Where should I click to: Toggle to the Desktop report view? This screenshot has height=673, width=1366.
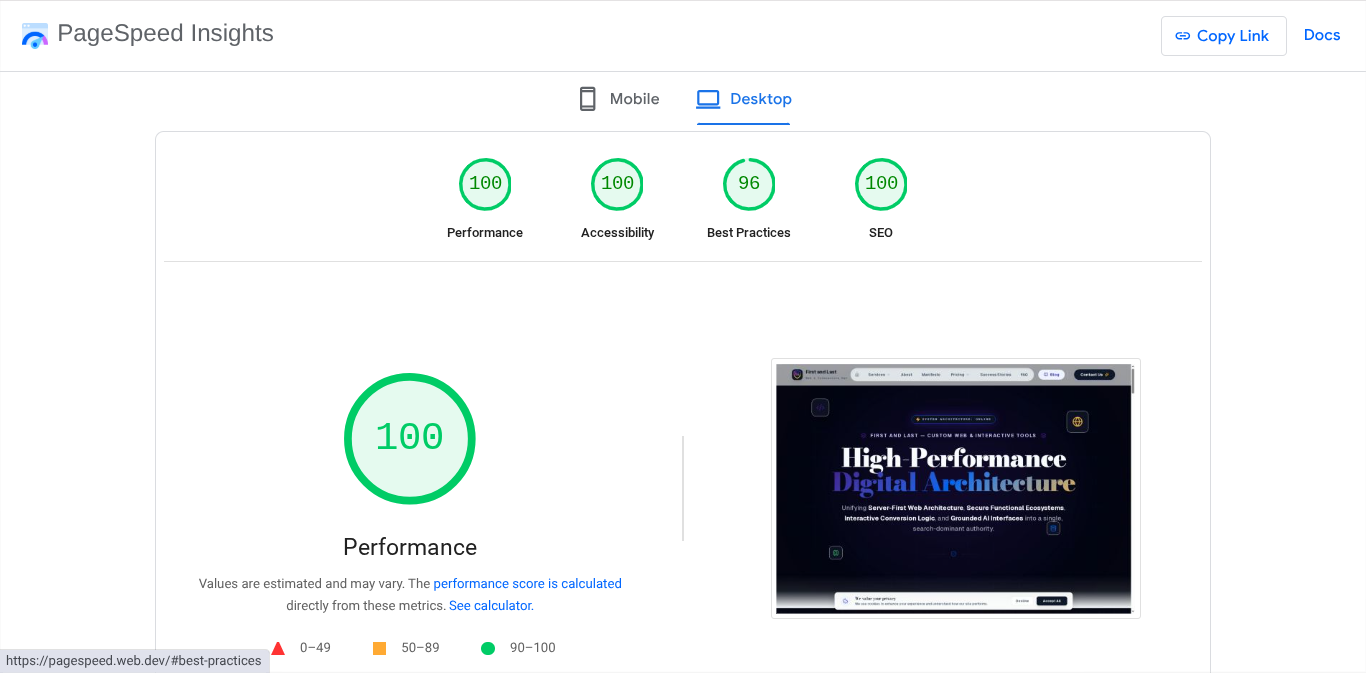pos(744,98)
